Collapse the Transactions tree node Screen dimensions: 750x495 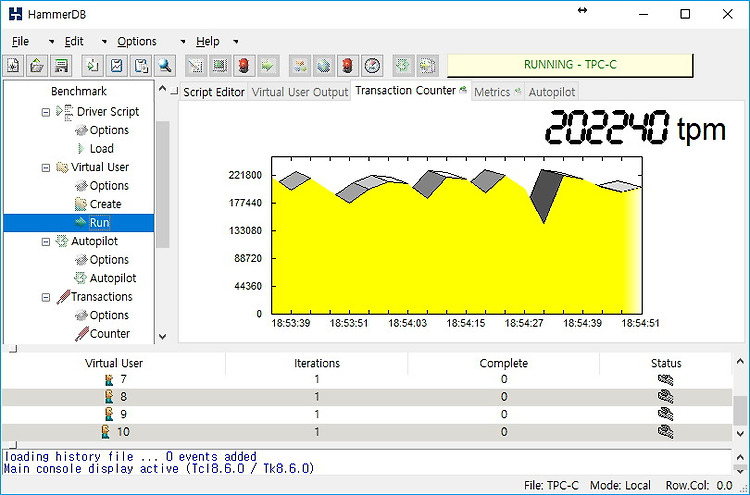click(46, 297)
